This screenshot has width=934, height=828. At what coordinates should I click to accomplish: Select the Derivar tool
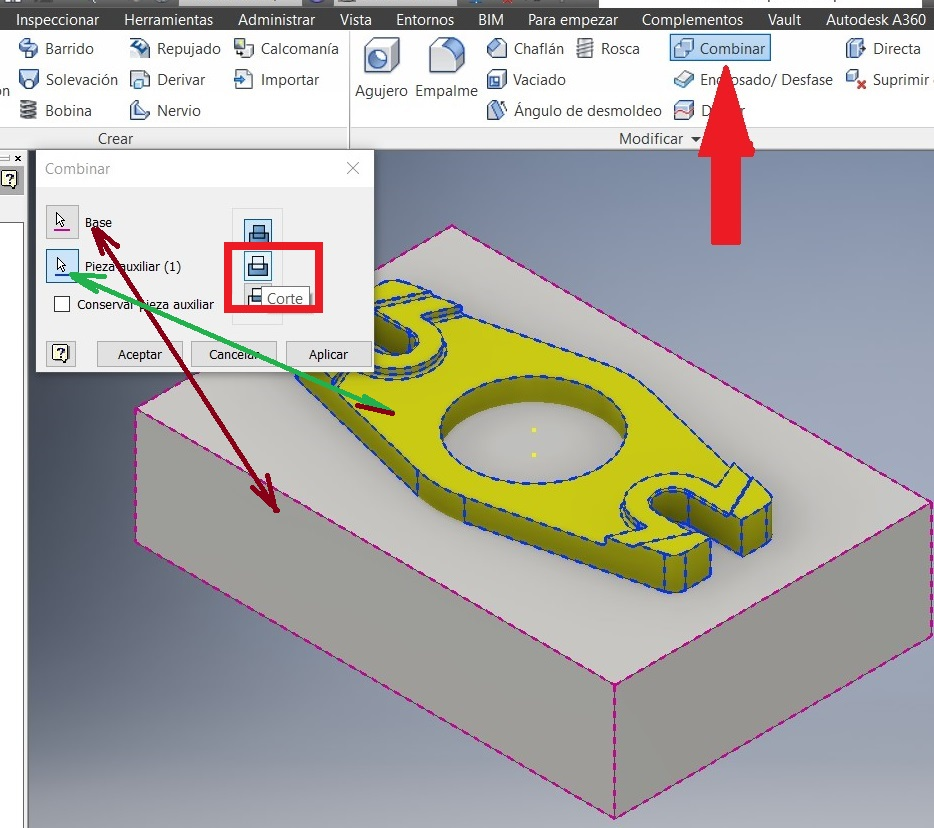167,79
